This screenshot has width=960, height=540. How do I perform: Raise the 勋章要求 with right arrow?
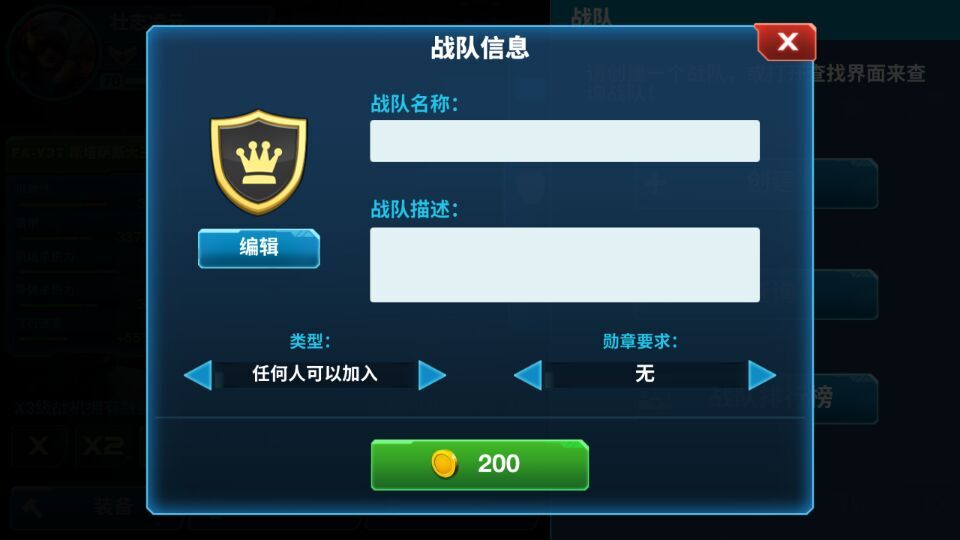762,375
